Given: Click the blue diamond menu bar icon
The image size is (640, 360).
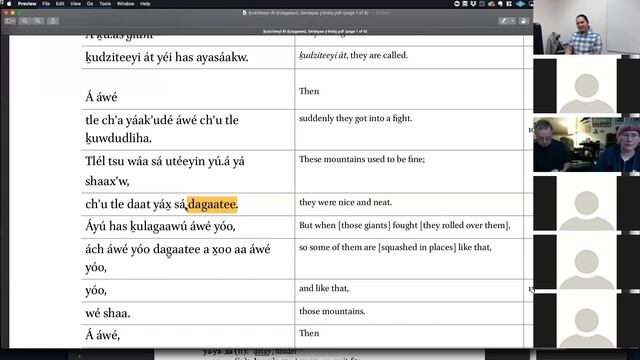Looking at the screenshot, I should tap(520, 4).
